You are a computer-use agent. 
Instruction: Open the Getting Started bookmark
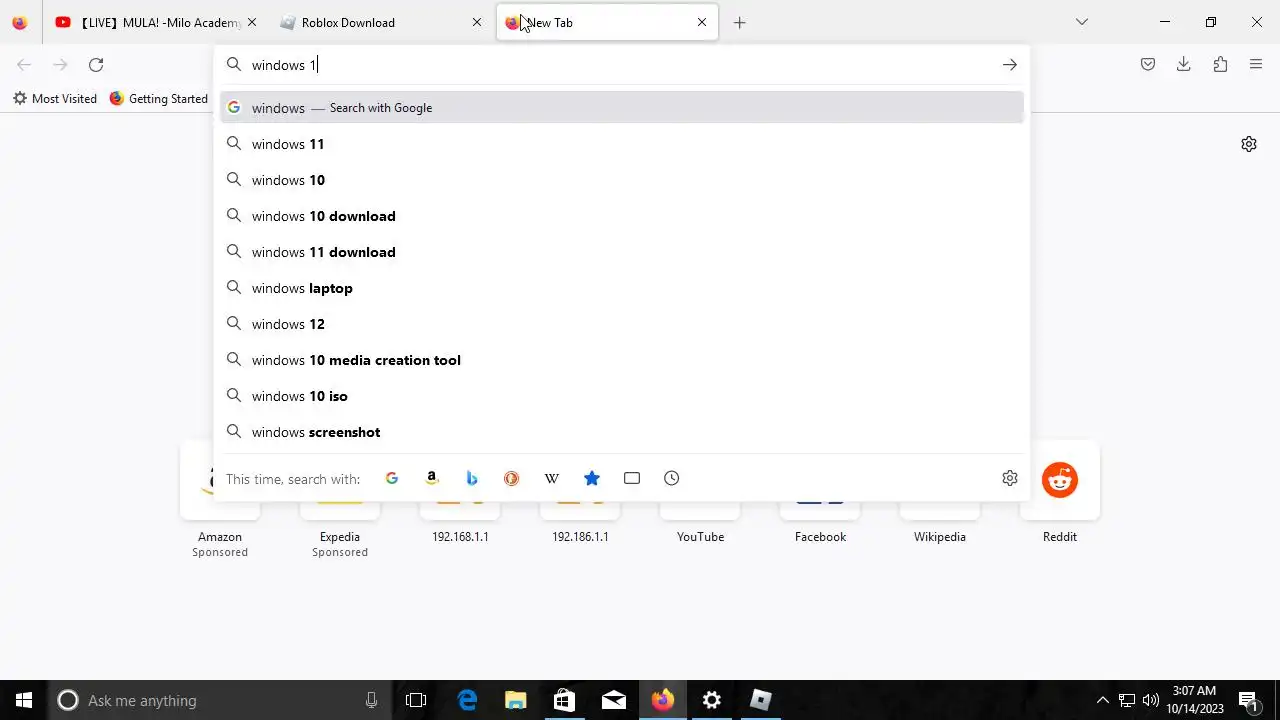coord(159,99)
